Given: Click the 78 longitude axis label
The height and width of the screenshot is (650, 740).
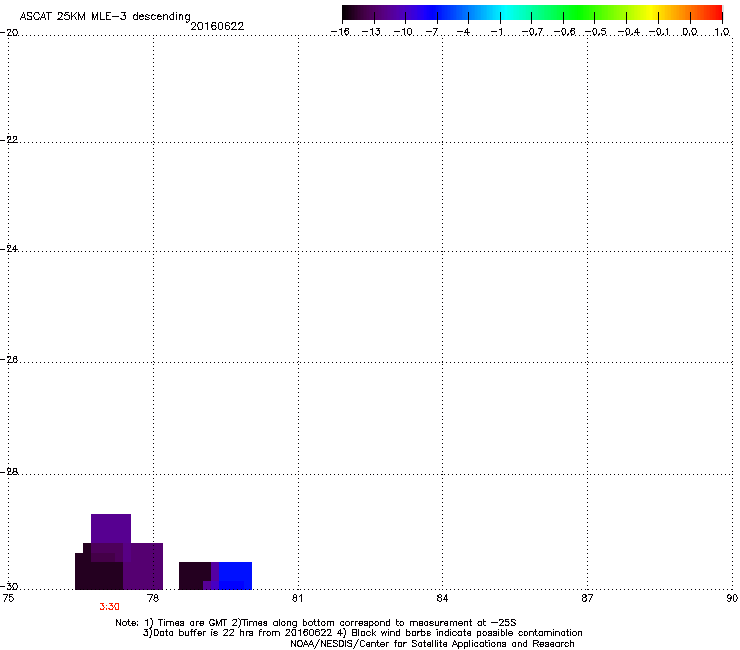Looking at the screenshot, I should (x=153, y=598).
